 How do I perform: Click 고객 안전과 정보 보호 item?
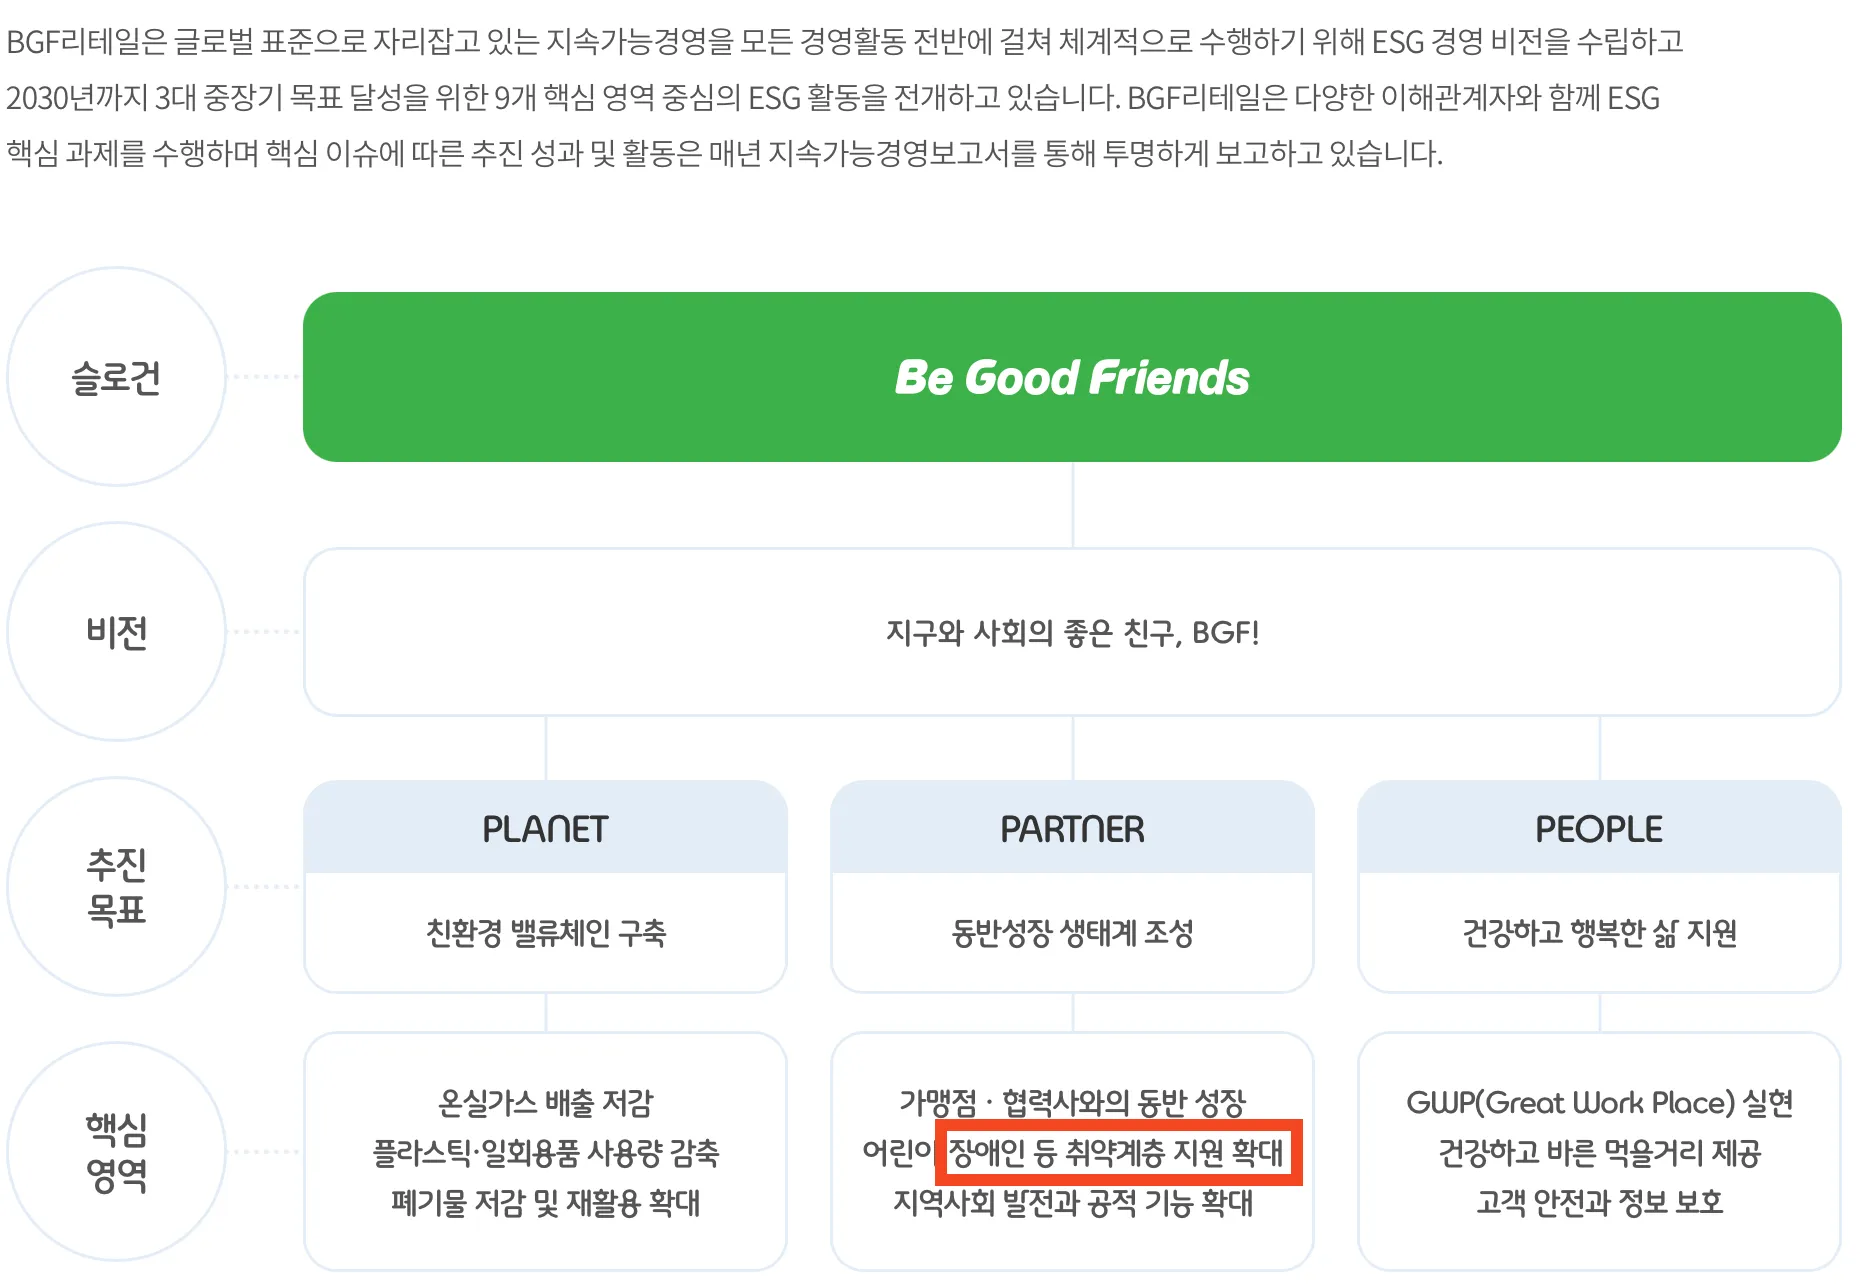coord(1598,1202)
